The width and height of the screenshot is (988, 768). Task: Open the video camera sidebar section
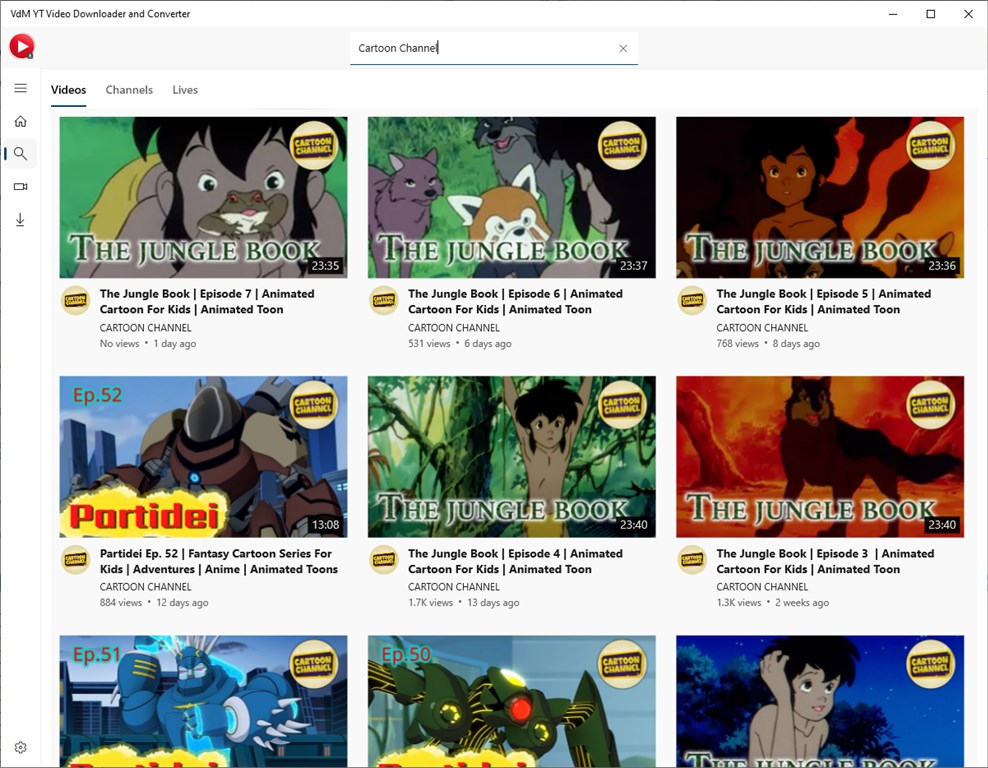click(20, 186)
